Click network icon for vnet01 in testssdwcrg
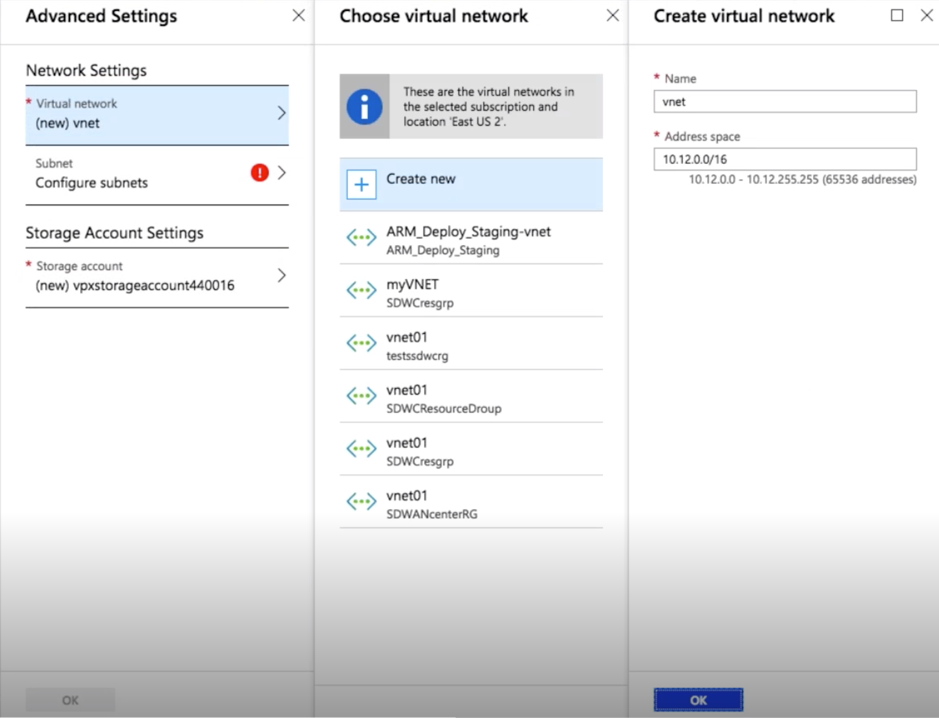 click(x=361, y=343)
